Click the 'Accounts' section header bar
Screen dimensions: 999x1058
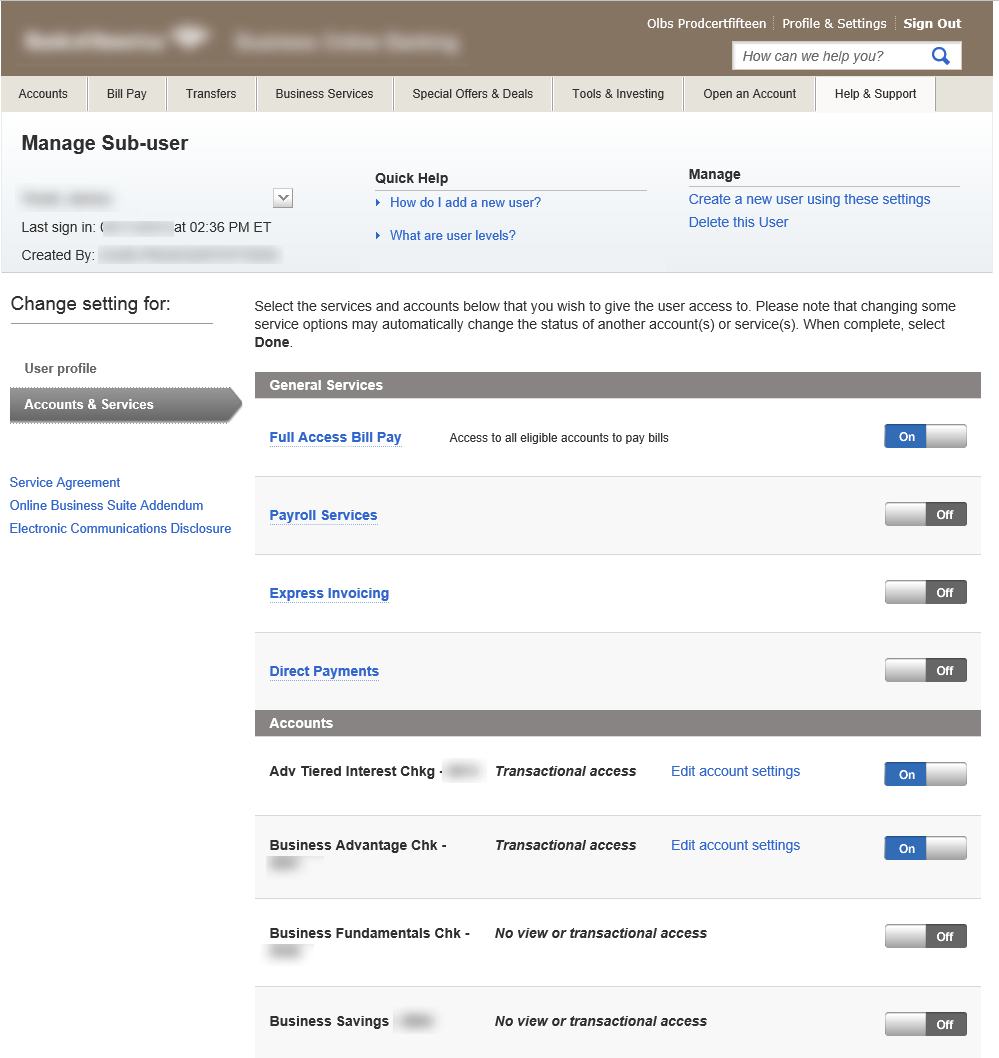617,723
